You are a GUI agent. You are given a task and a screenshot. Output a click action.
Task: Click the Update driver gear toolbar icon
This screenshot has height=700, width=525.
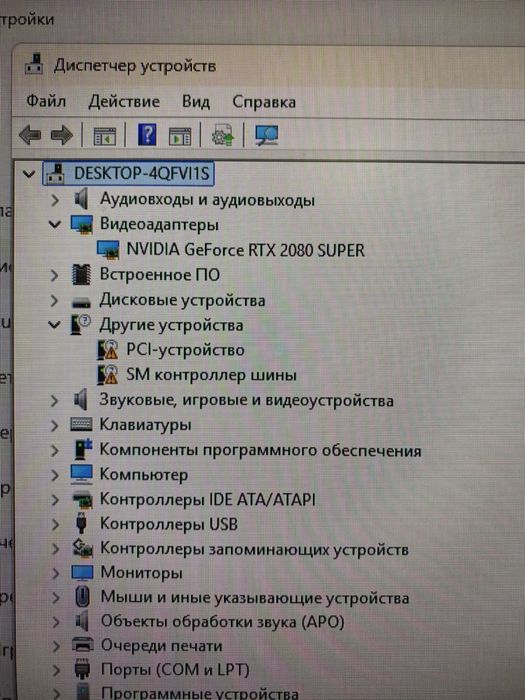(x=223, y=135)
